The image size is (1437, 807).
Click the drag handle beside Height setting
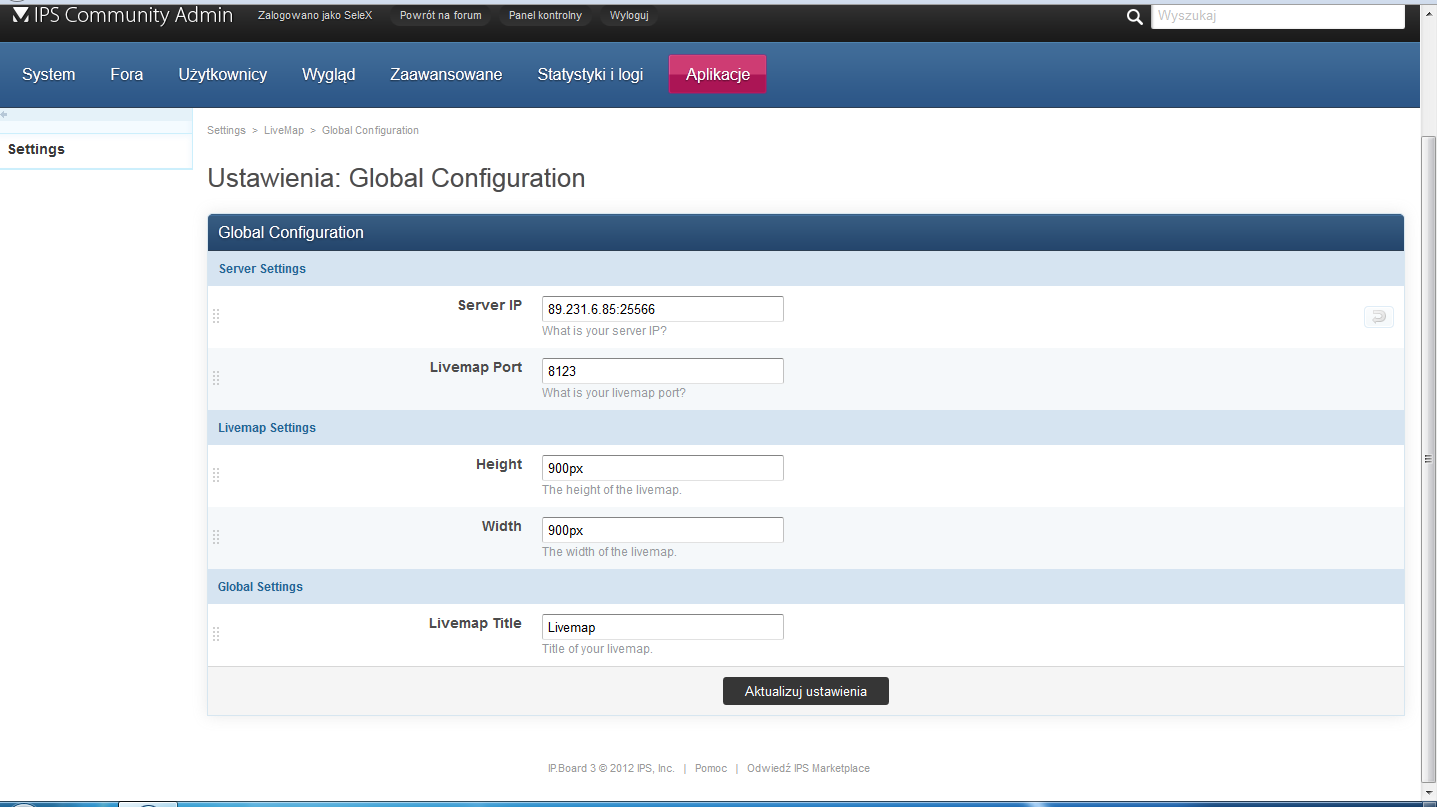(x=216, y=475)
